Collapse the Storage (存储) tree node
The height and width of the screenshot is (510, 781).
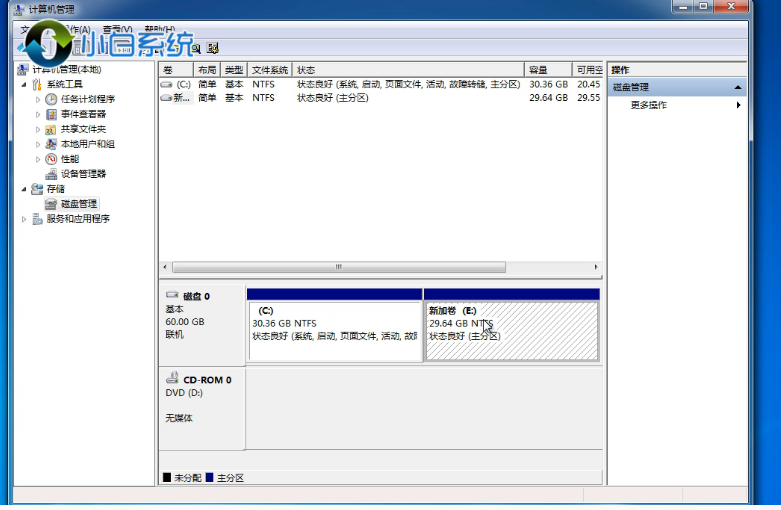(24, 189)
